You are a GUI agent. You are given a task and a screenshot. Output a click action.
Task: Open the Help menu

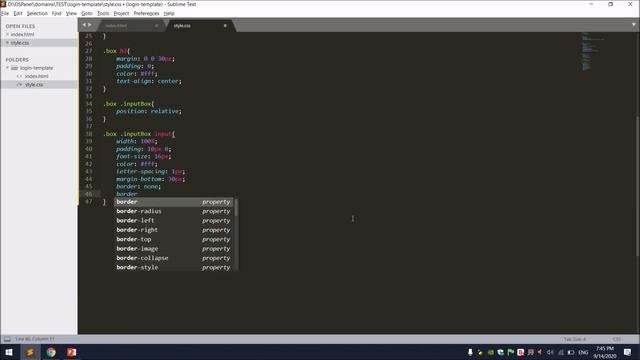[169, 13]
